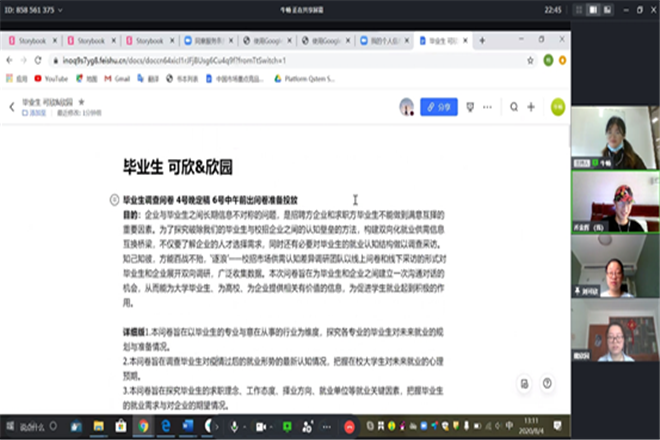660x440 pixels.
Task: Open the help question mark button
Action: pyautogui.click(x=547, y=383)
